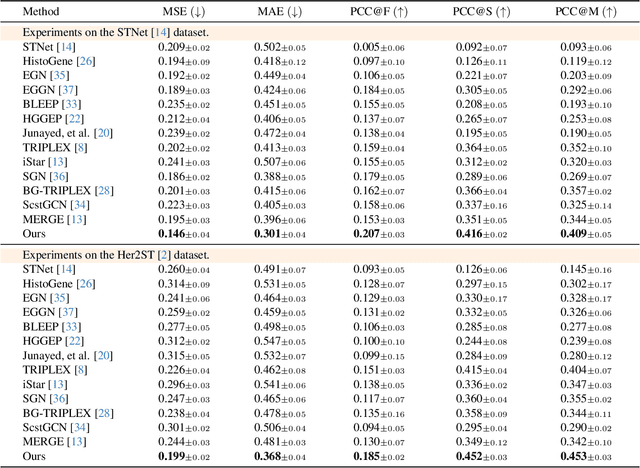
Task: Click the HistoGene MAE cell '0.418±0.12'
Action: (x=280, y=61)
